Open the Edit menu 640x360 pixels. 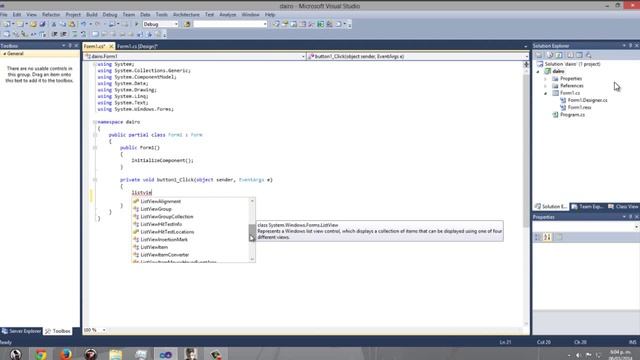17,14
